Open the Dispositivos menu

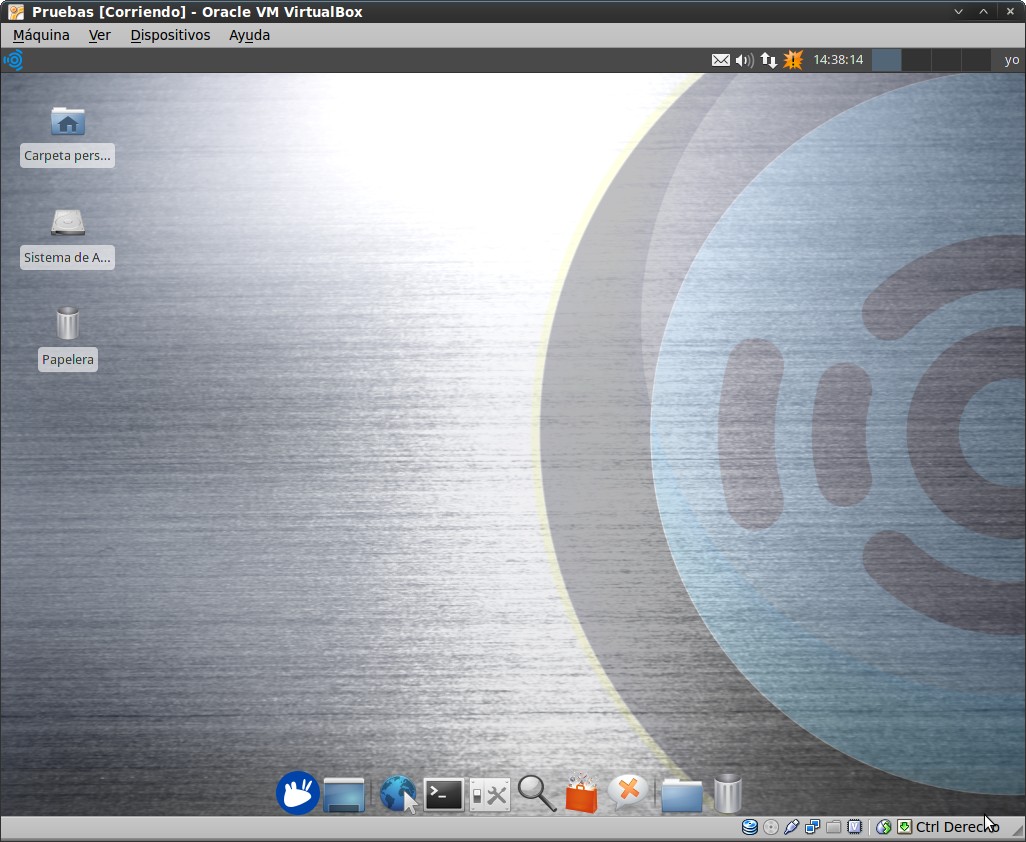pyautogui.click(x=170, y=35)
